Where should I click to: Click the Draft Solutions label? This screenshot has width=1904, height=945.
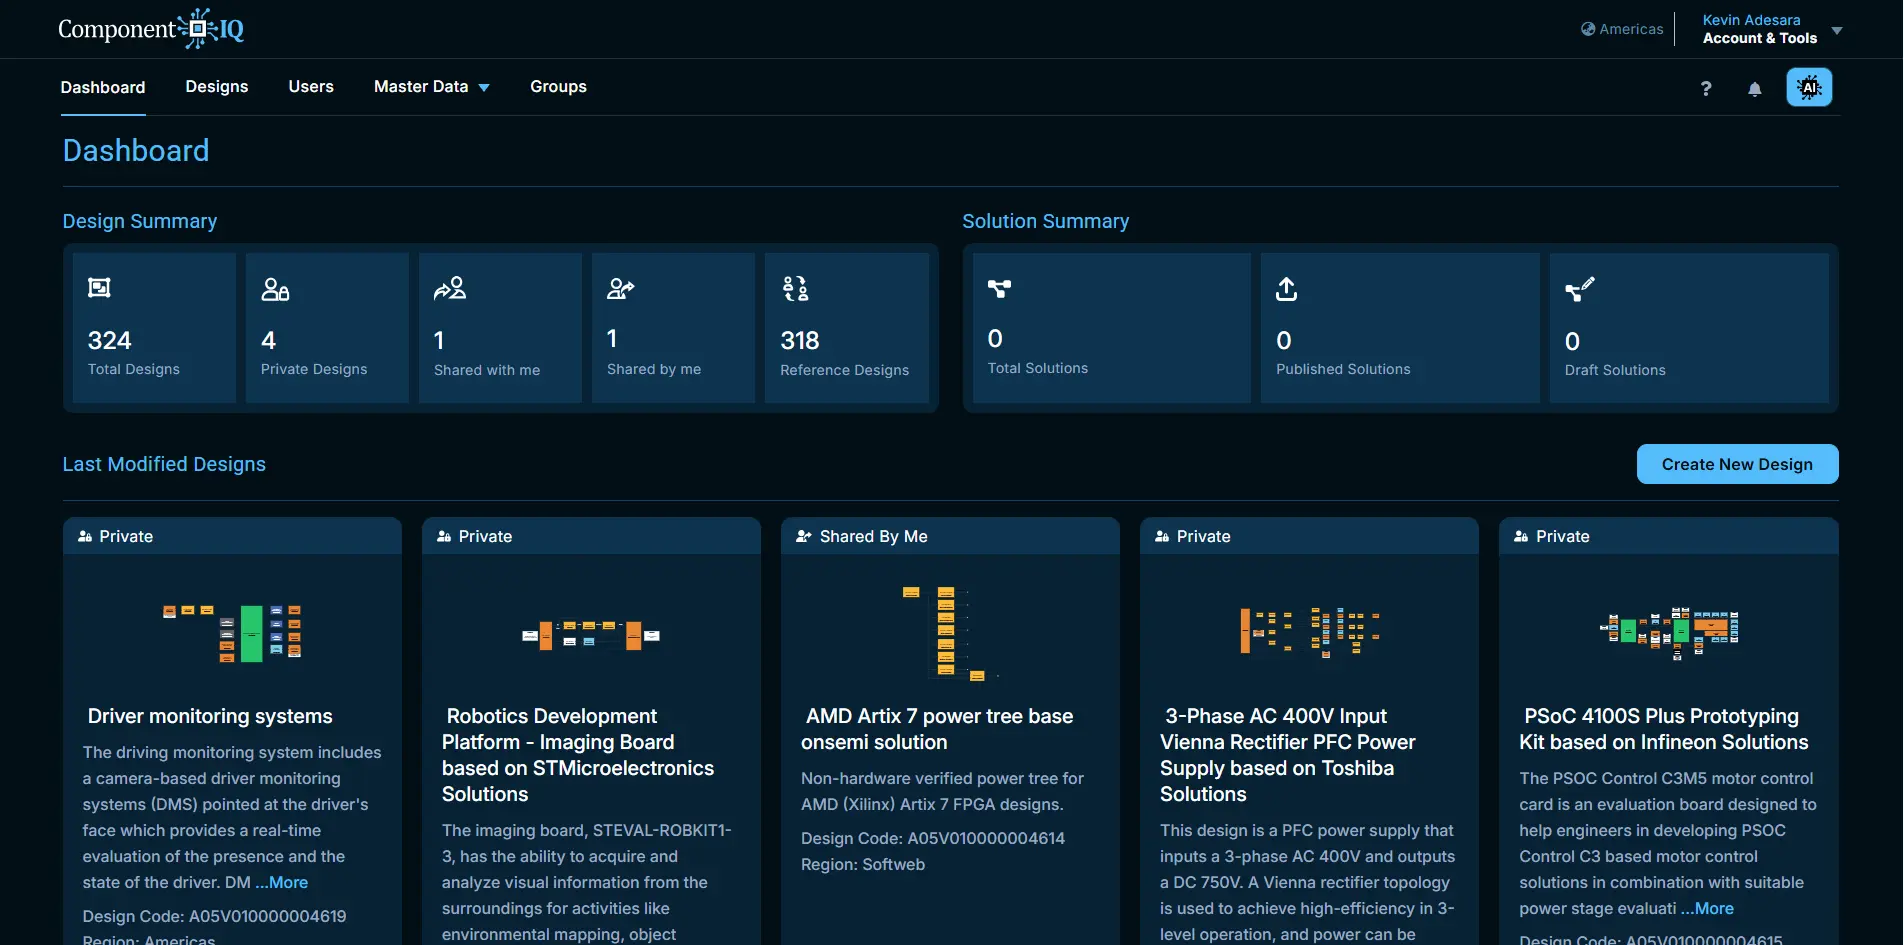[x=1615, y=370]
